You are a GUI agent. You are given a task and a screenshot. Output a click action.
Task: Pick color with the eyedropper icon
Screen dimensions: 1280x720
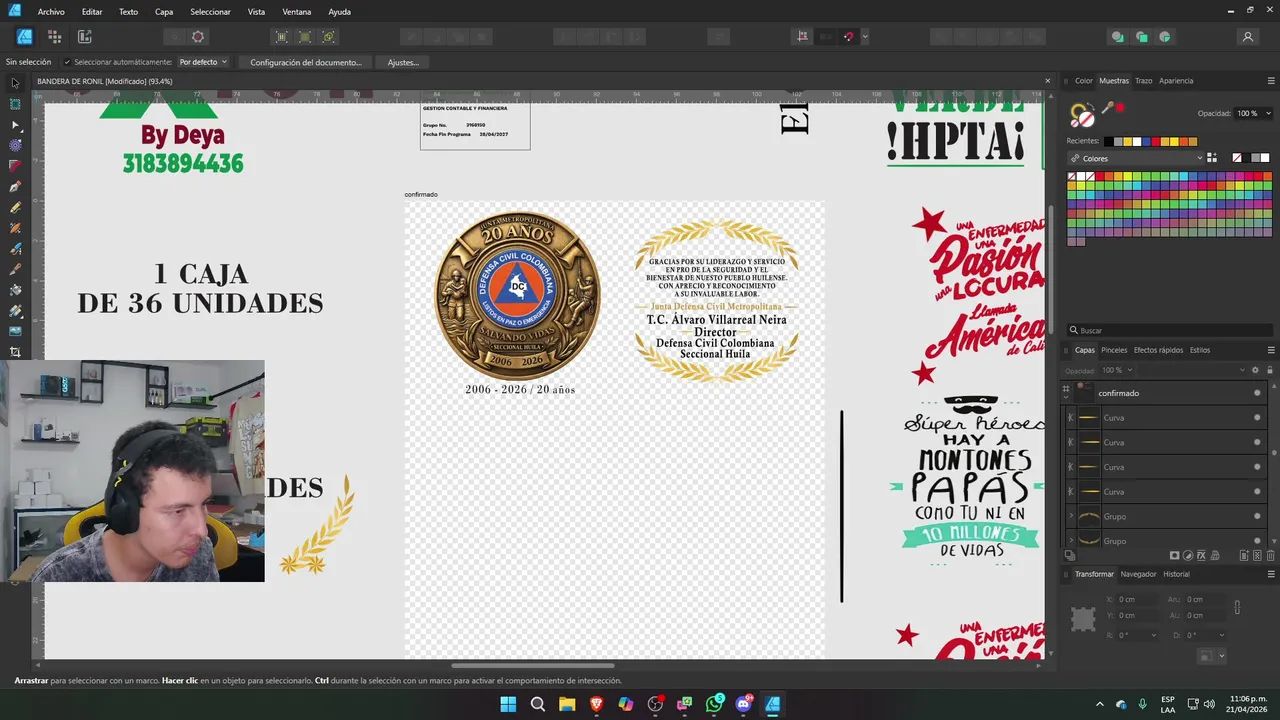click(1108, 108)
